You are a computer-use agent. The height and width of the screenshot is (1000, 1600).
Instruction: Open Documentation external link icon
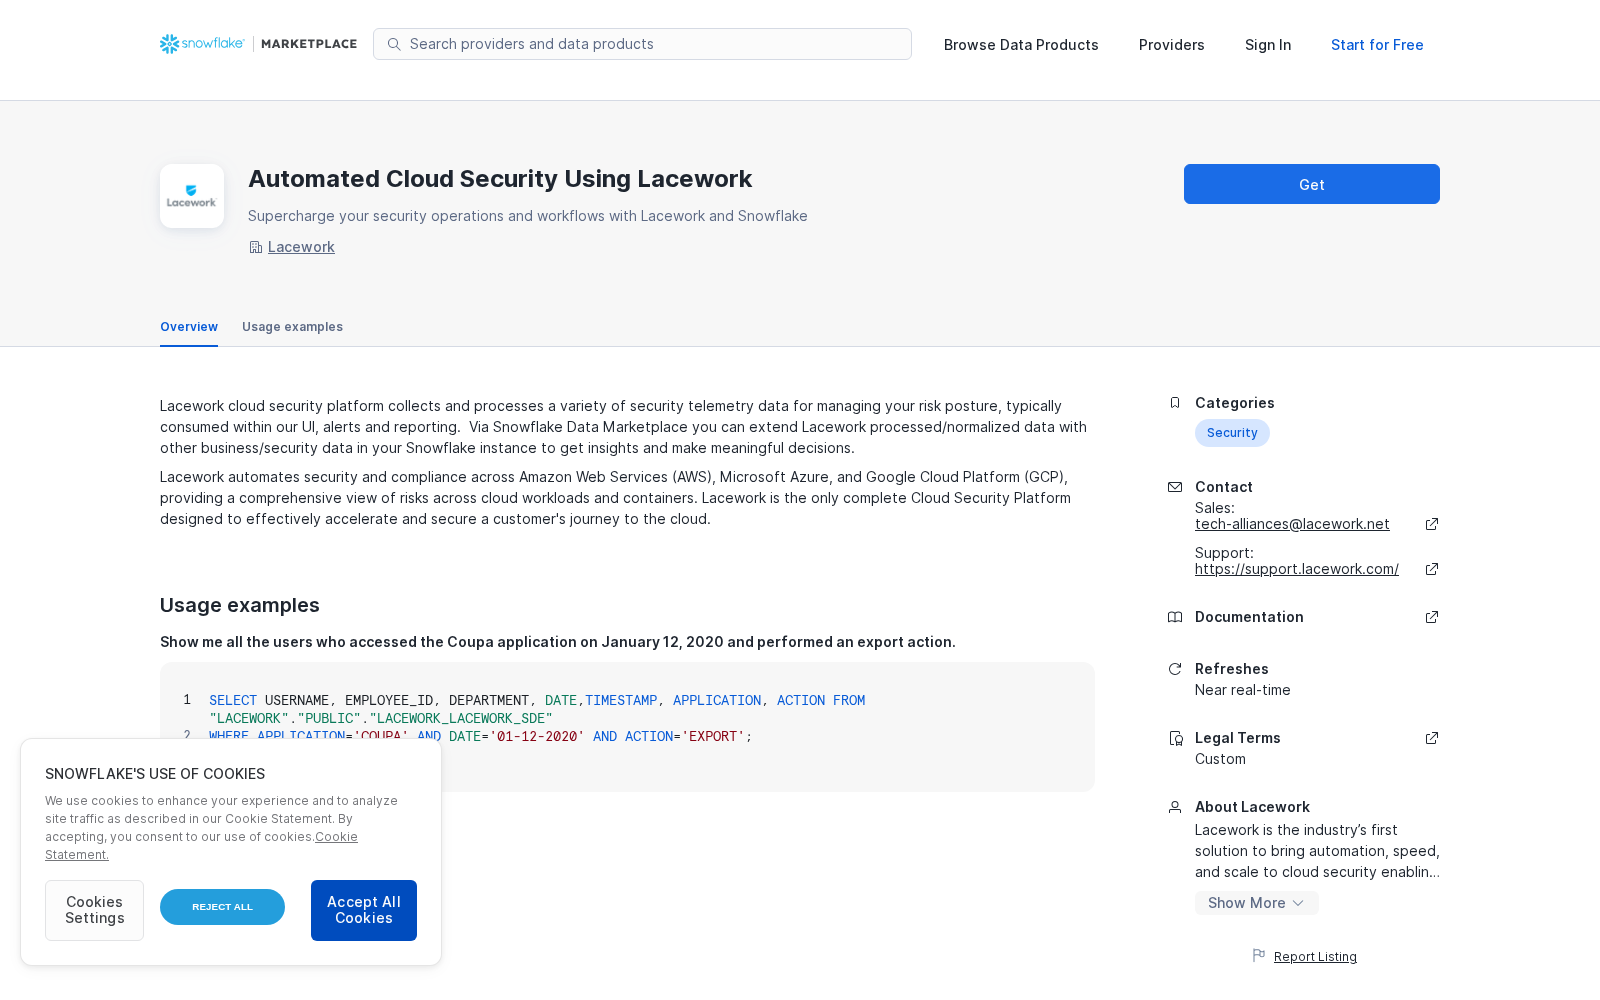1432,617
